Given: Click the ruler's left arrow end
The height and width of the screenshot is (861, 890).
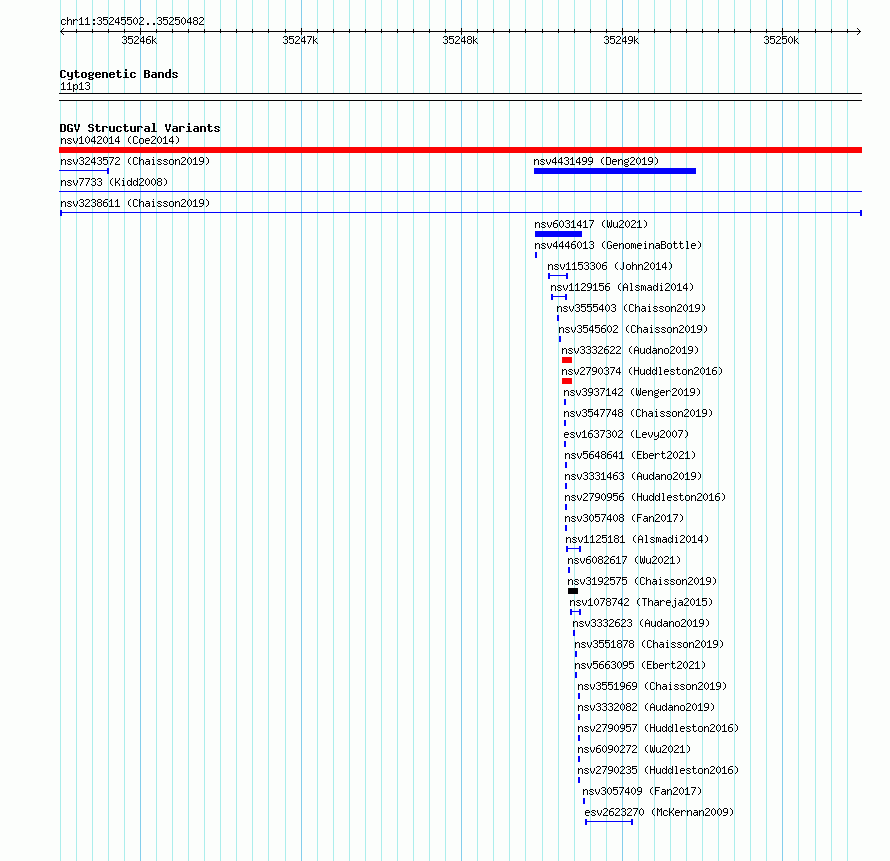Looking at the screenshot, I should pyautogui.click(x=62, y=32).
